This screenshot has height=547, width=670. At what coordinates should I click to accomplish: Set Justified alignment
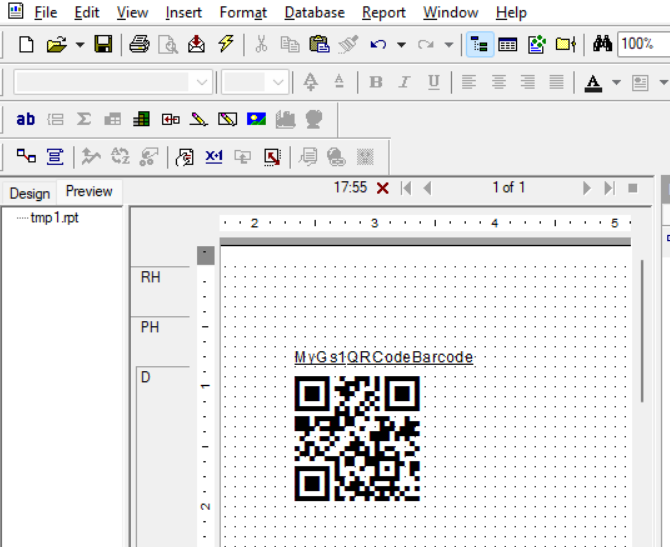click(x=556, y=82)
